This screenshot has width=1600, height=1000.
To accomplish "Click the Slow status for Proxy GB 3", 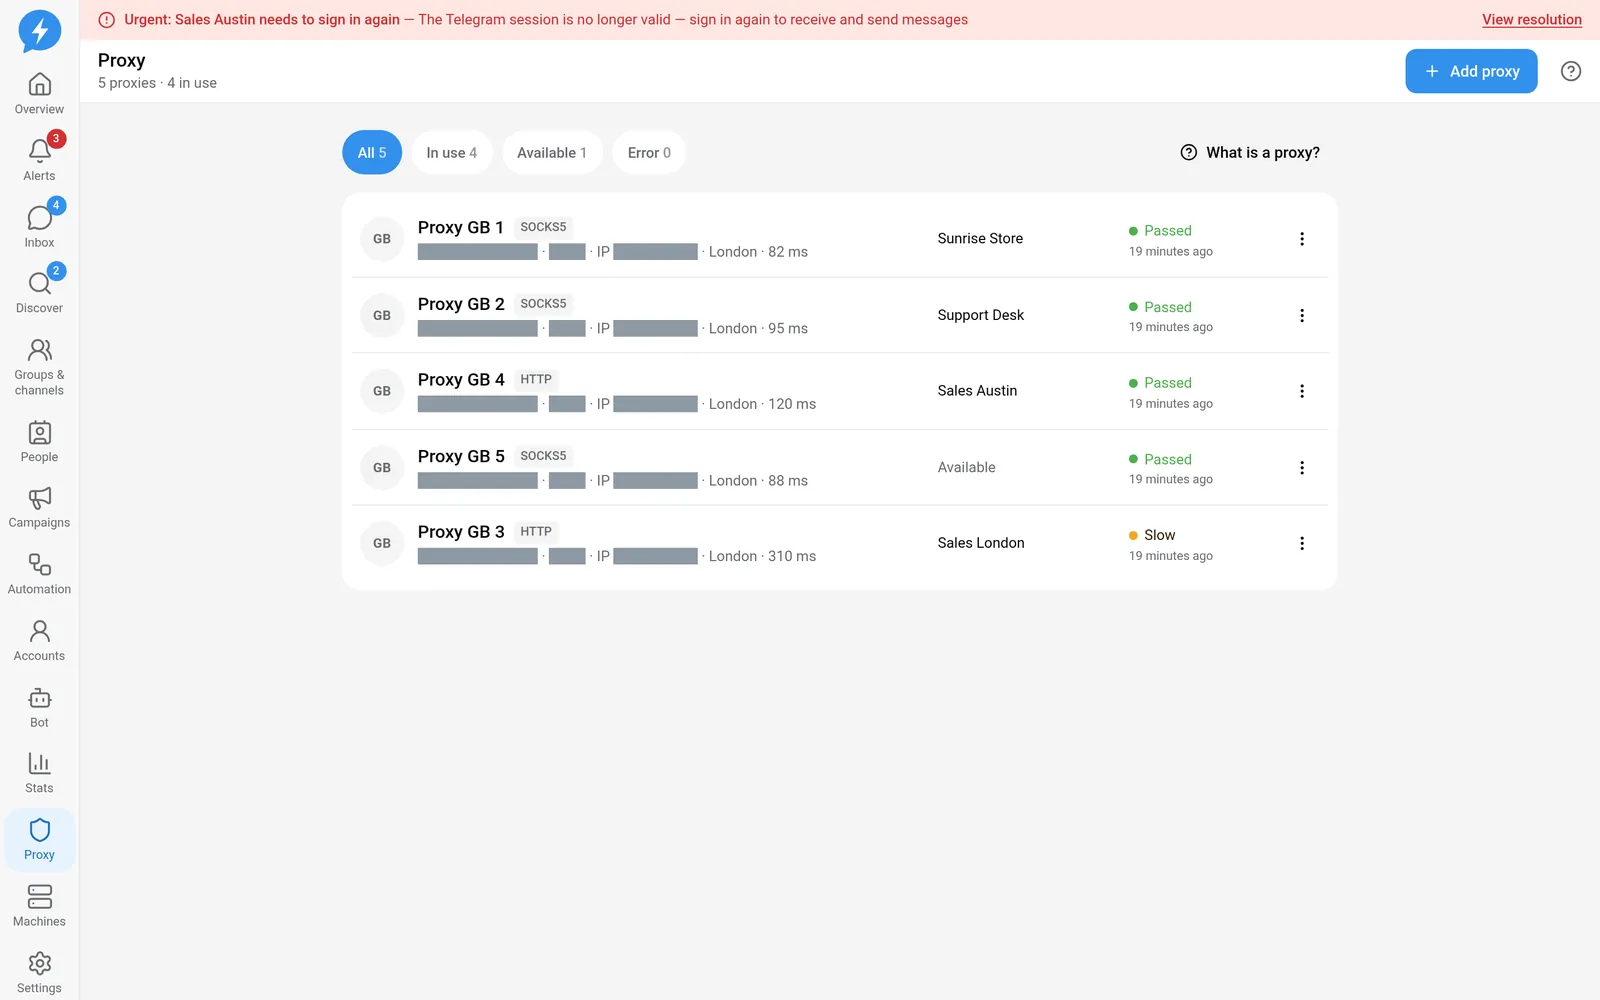I will coord(1152,535).
